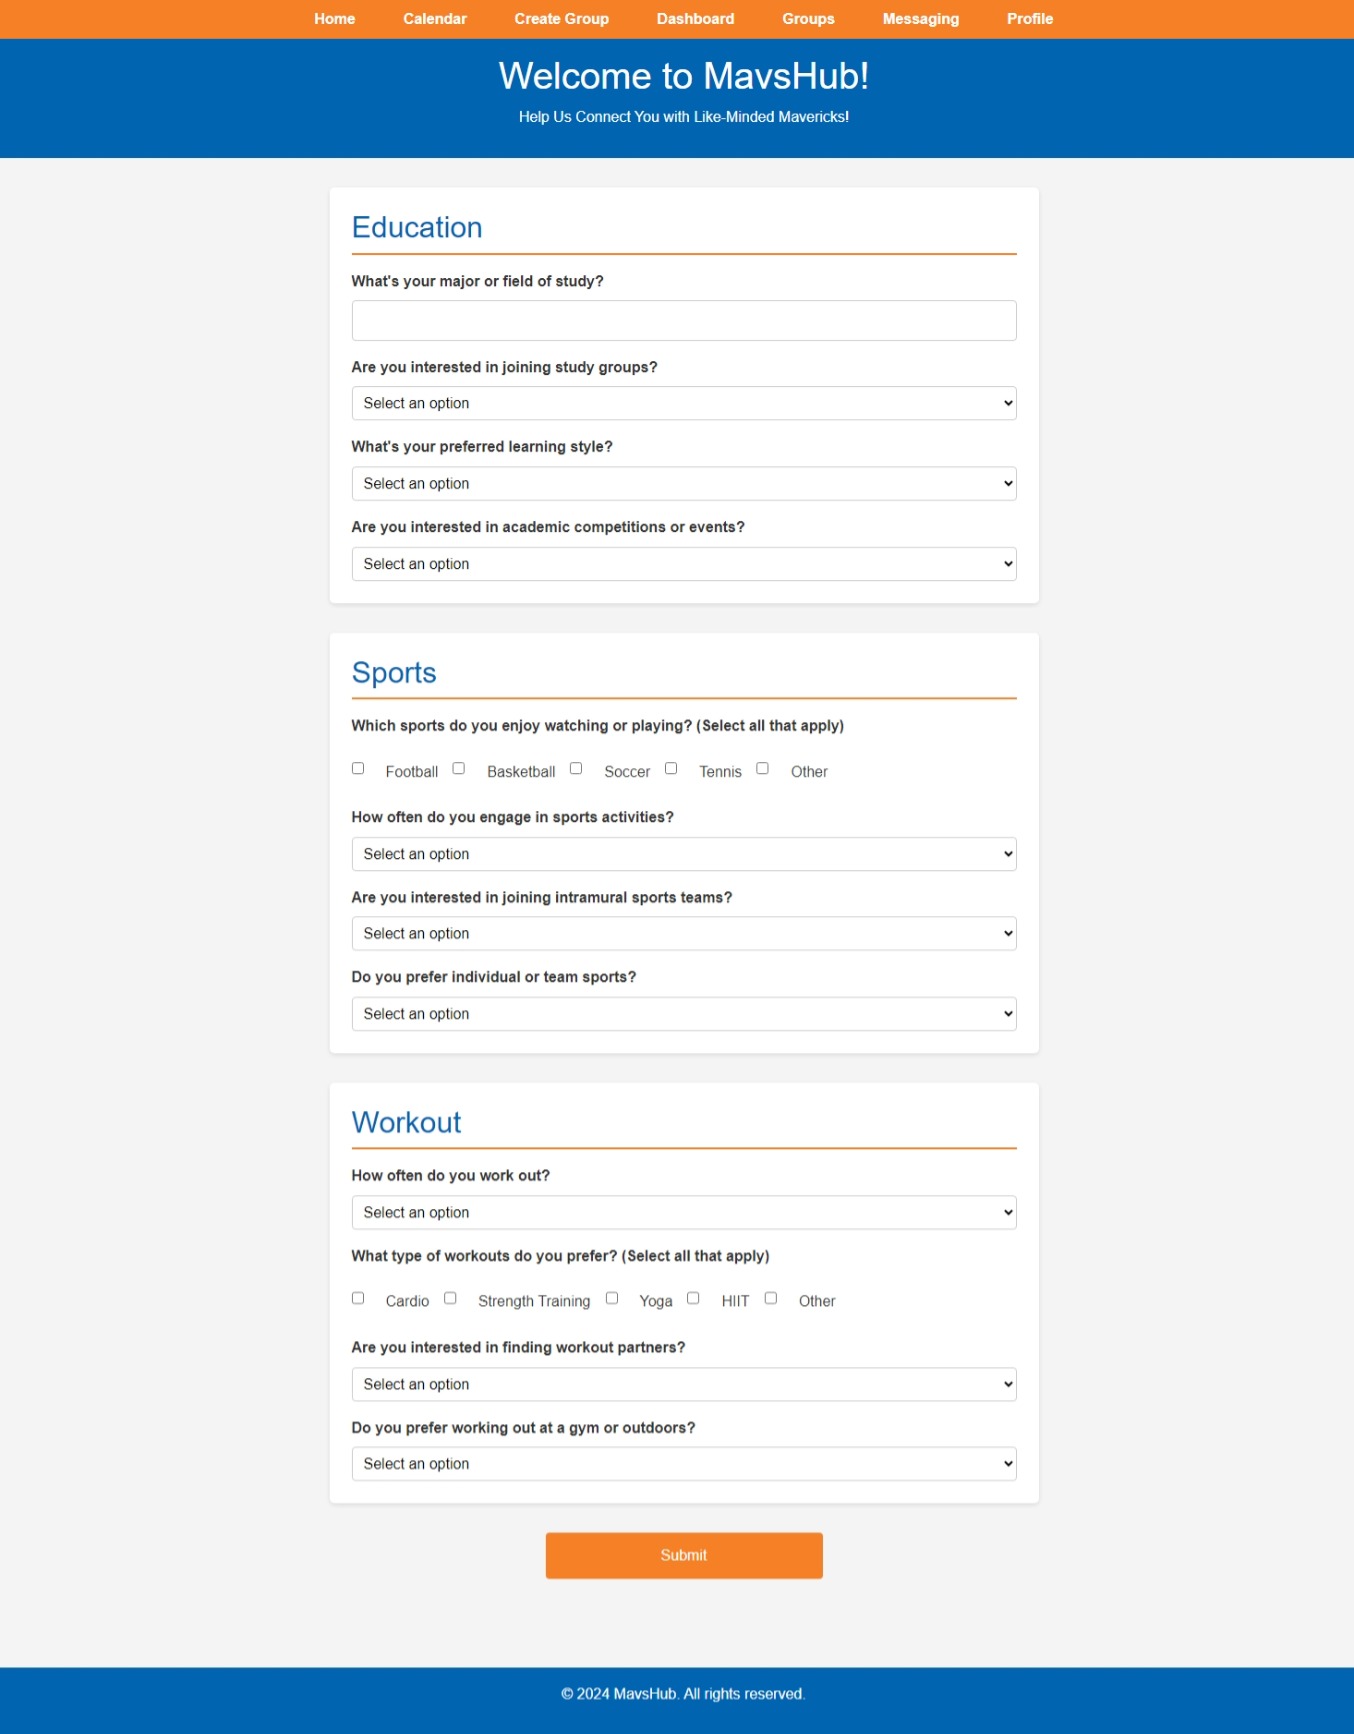Expand preferred learning style dropdown
Viewport: 1354px width, 1734px height.
click(x=683, y=484)
